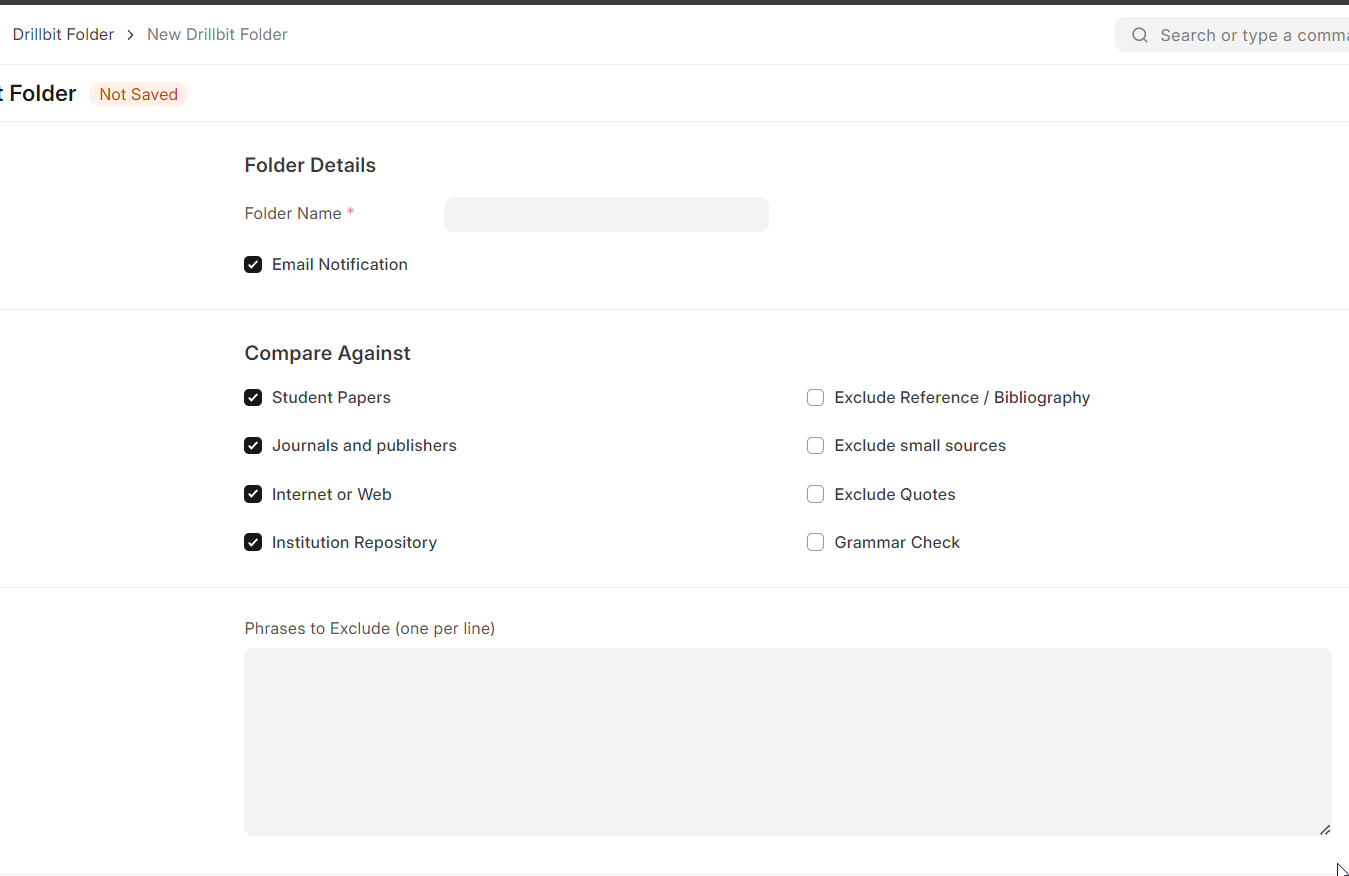Go to Drillbit Folder breadcrumb link

[63, 35]
